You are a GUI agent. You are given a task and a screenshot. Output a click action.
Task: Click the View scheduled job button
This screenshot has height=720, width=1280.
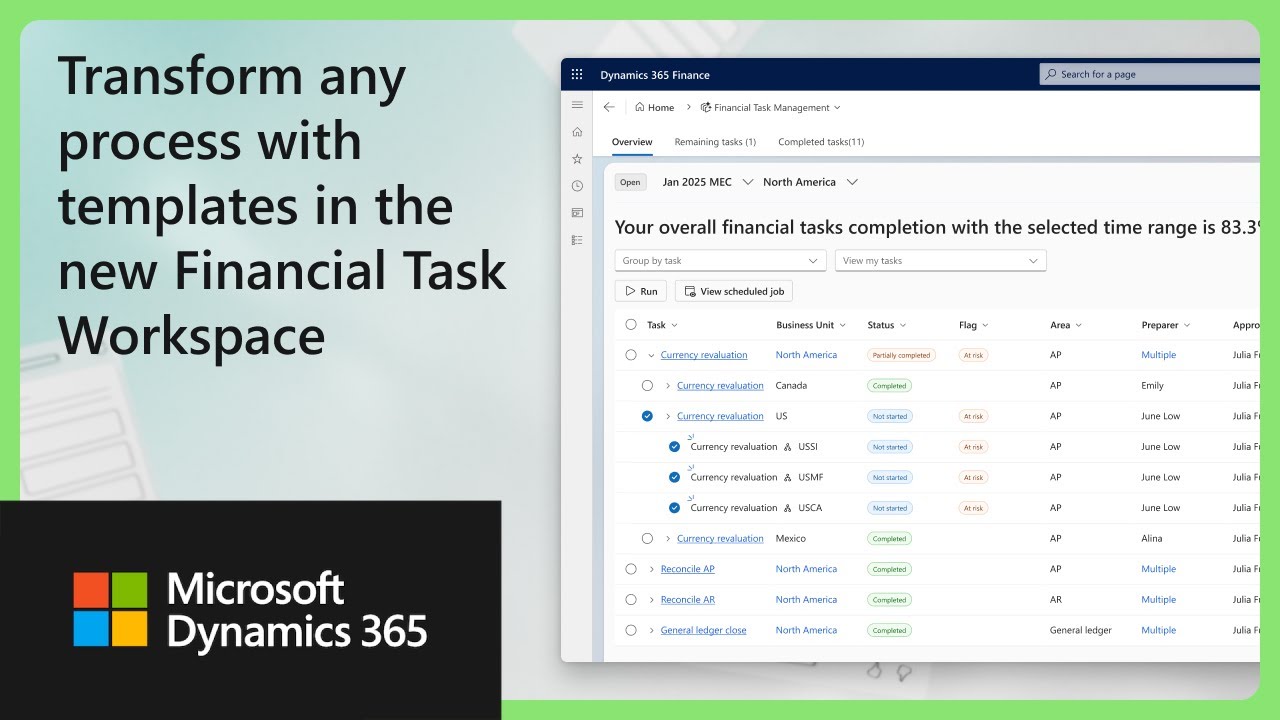(734, 291)
